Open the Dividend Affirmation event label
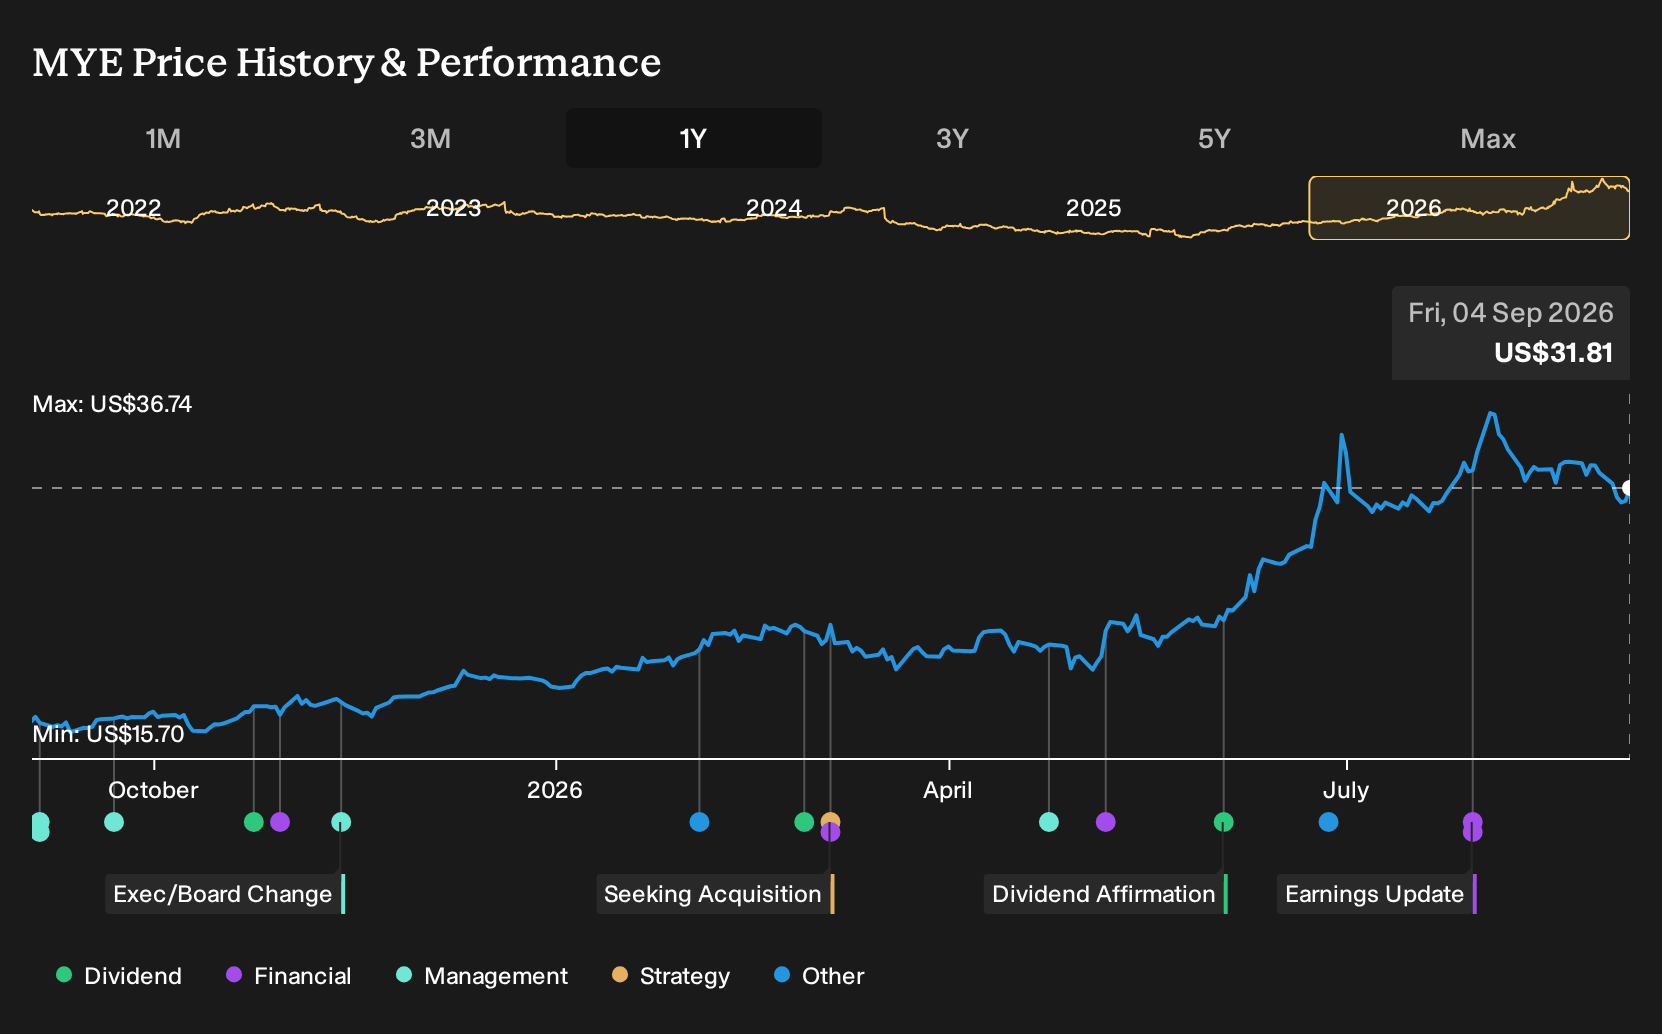 point(1106,894)
